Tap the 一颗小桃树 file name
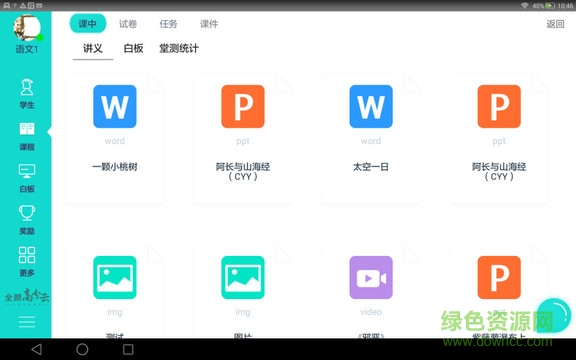Image resolution: width=576 pixels, height=360 pixels. pos(115,167)
